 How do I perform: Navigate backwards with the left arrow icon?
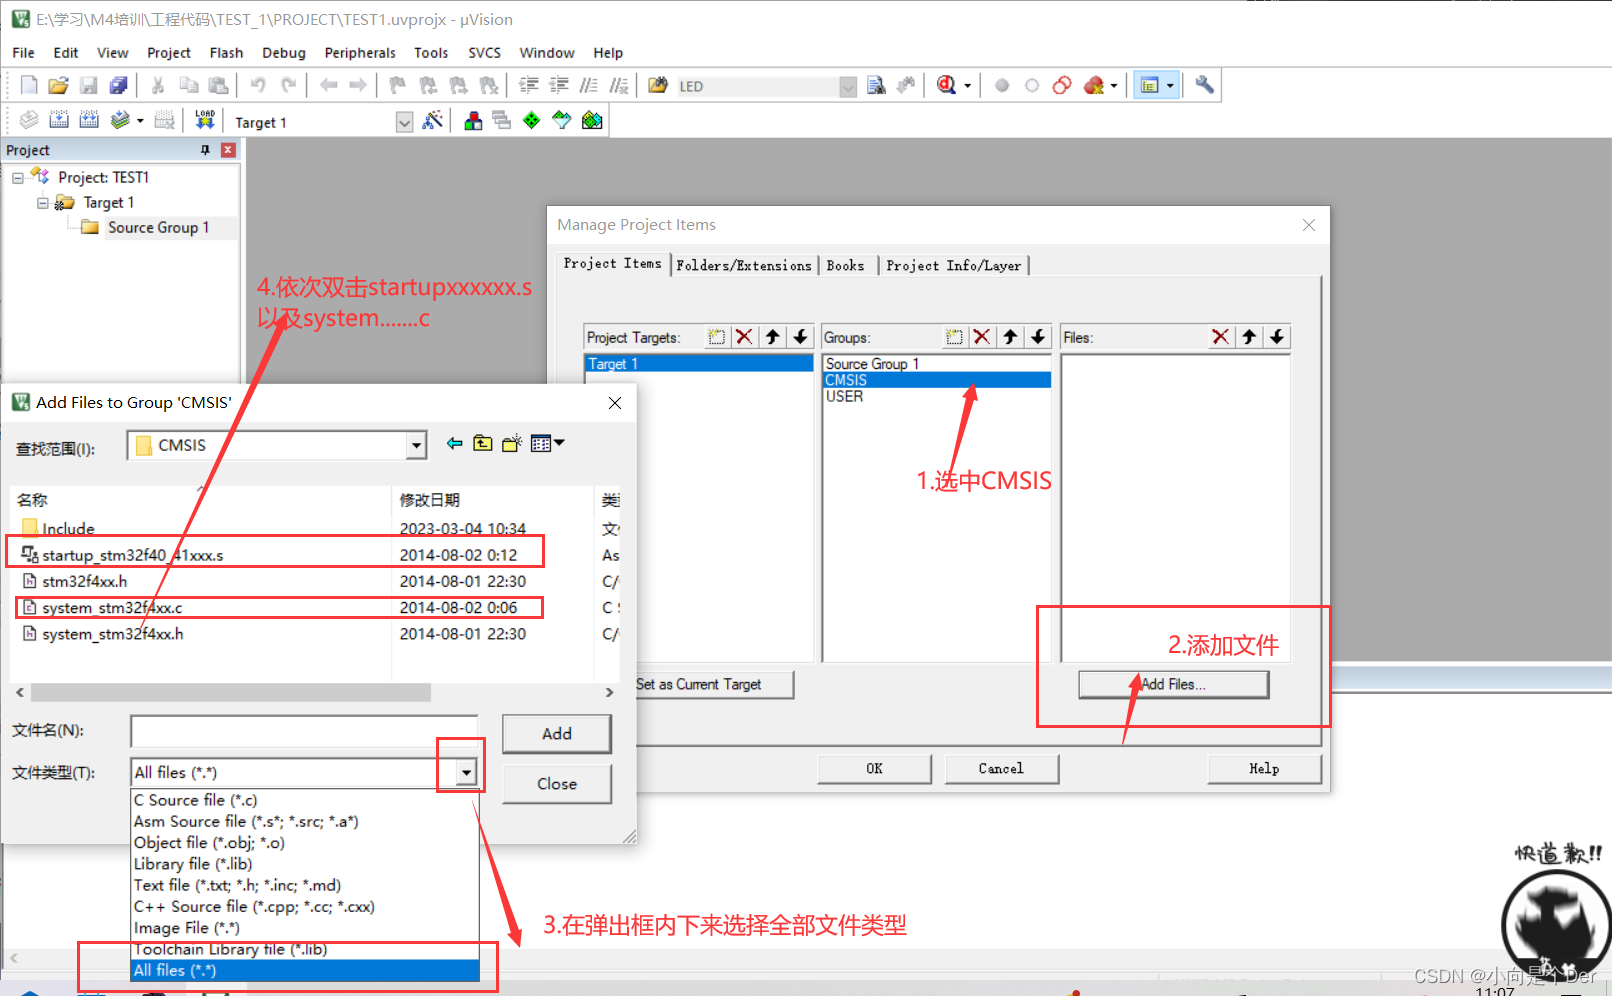328,85
